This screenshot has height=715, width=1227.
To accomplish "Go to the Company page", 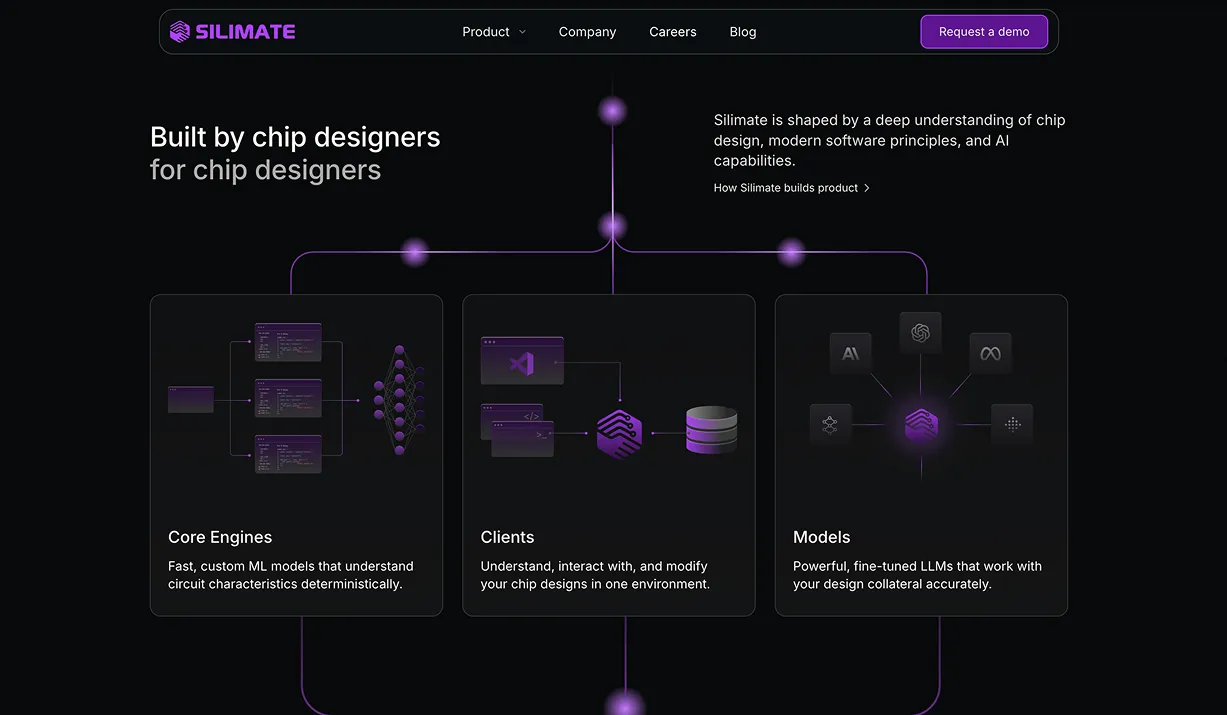I will [587, 32].
